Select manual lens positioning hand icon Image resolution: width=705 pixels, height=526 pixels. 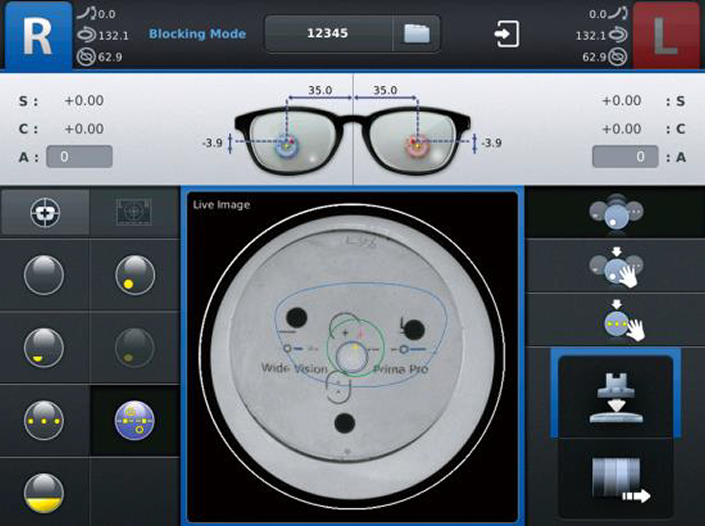click(x=616, y=267)
